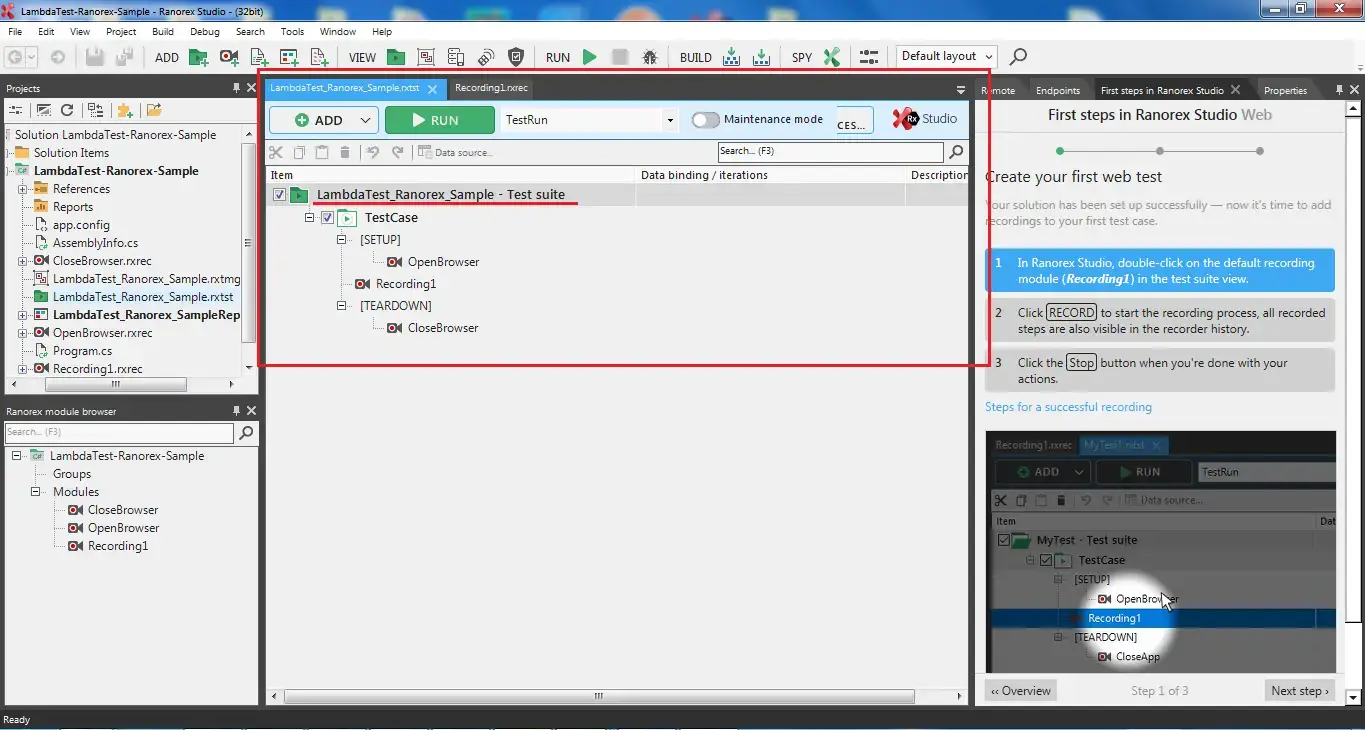Click the refresh icon in Projects panel toolbar
The image size is (1365, 730).
click(67, 111)
